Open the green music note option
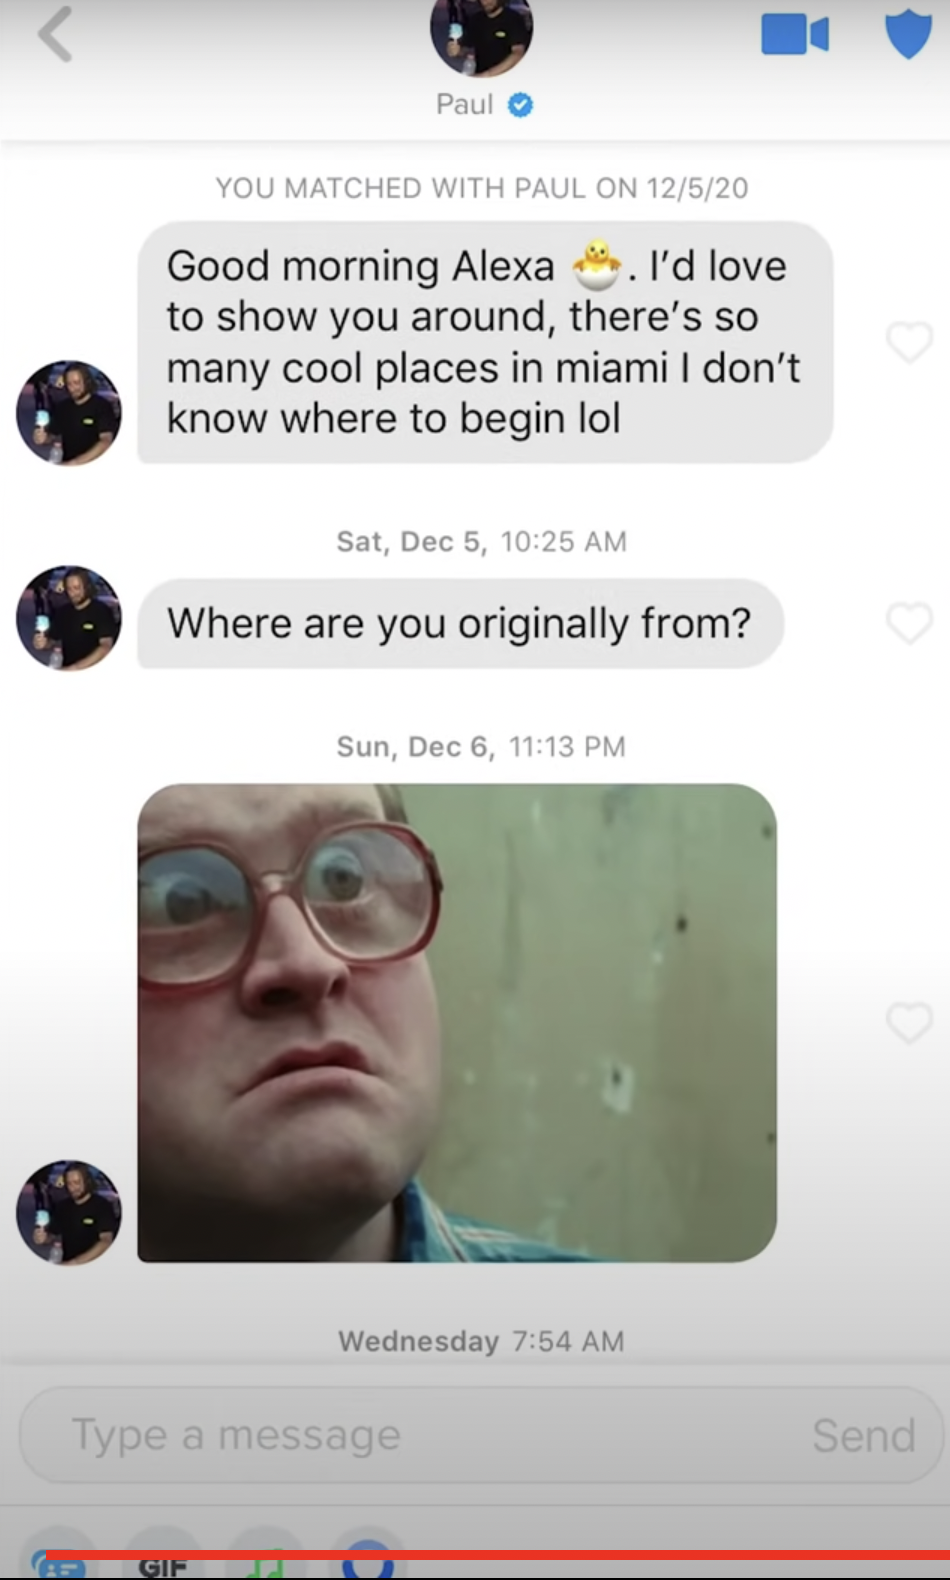This screenshot has width=950, height=1580. click(x=265, y=1560)
